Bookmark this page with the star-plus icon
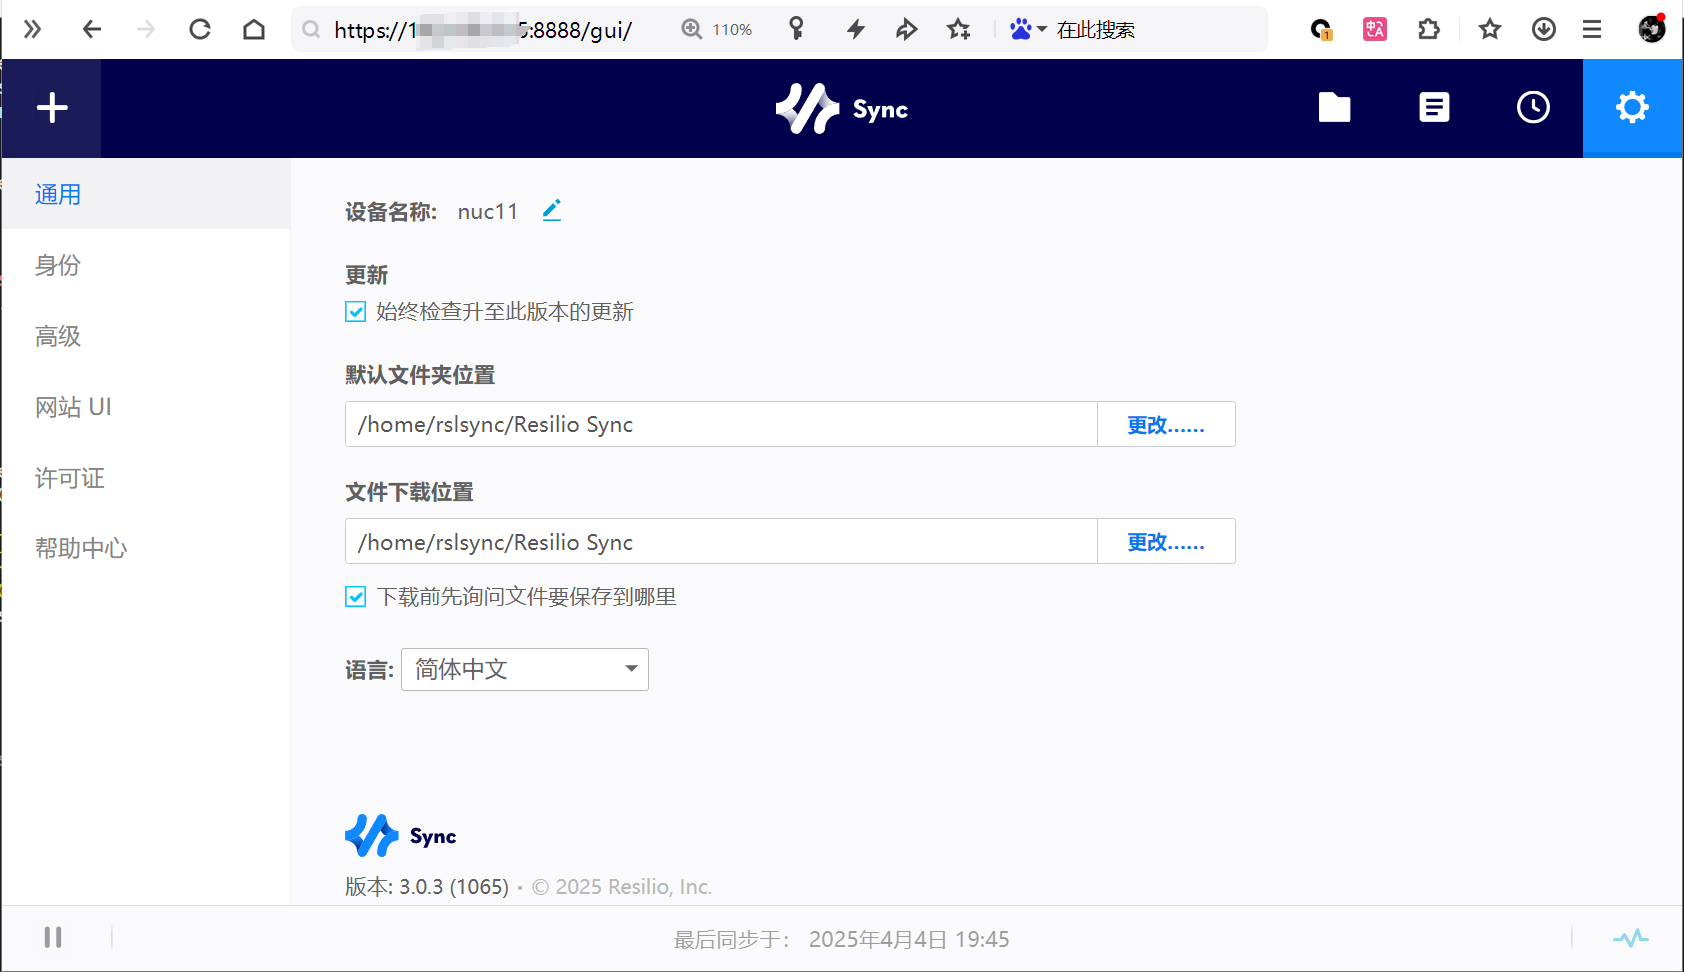 pyautogui.click(x=959, y=29)
